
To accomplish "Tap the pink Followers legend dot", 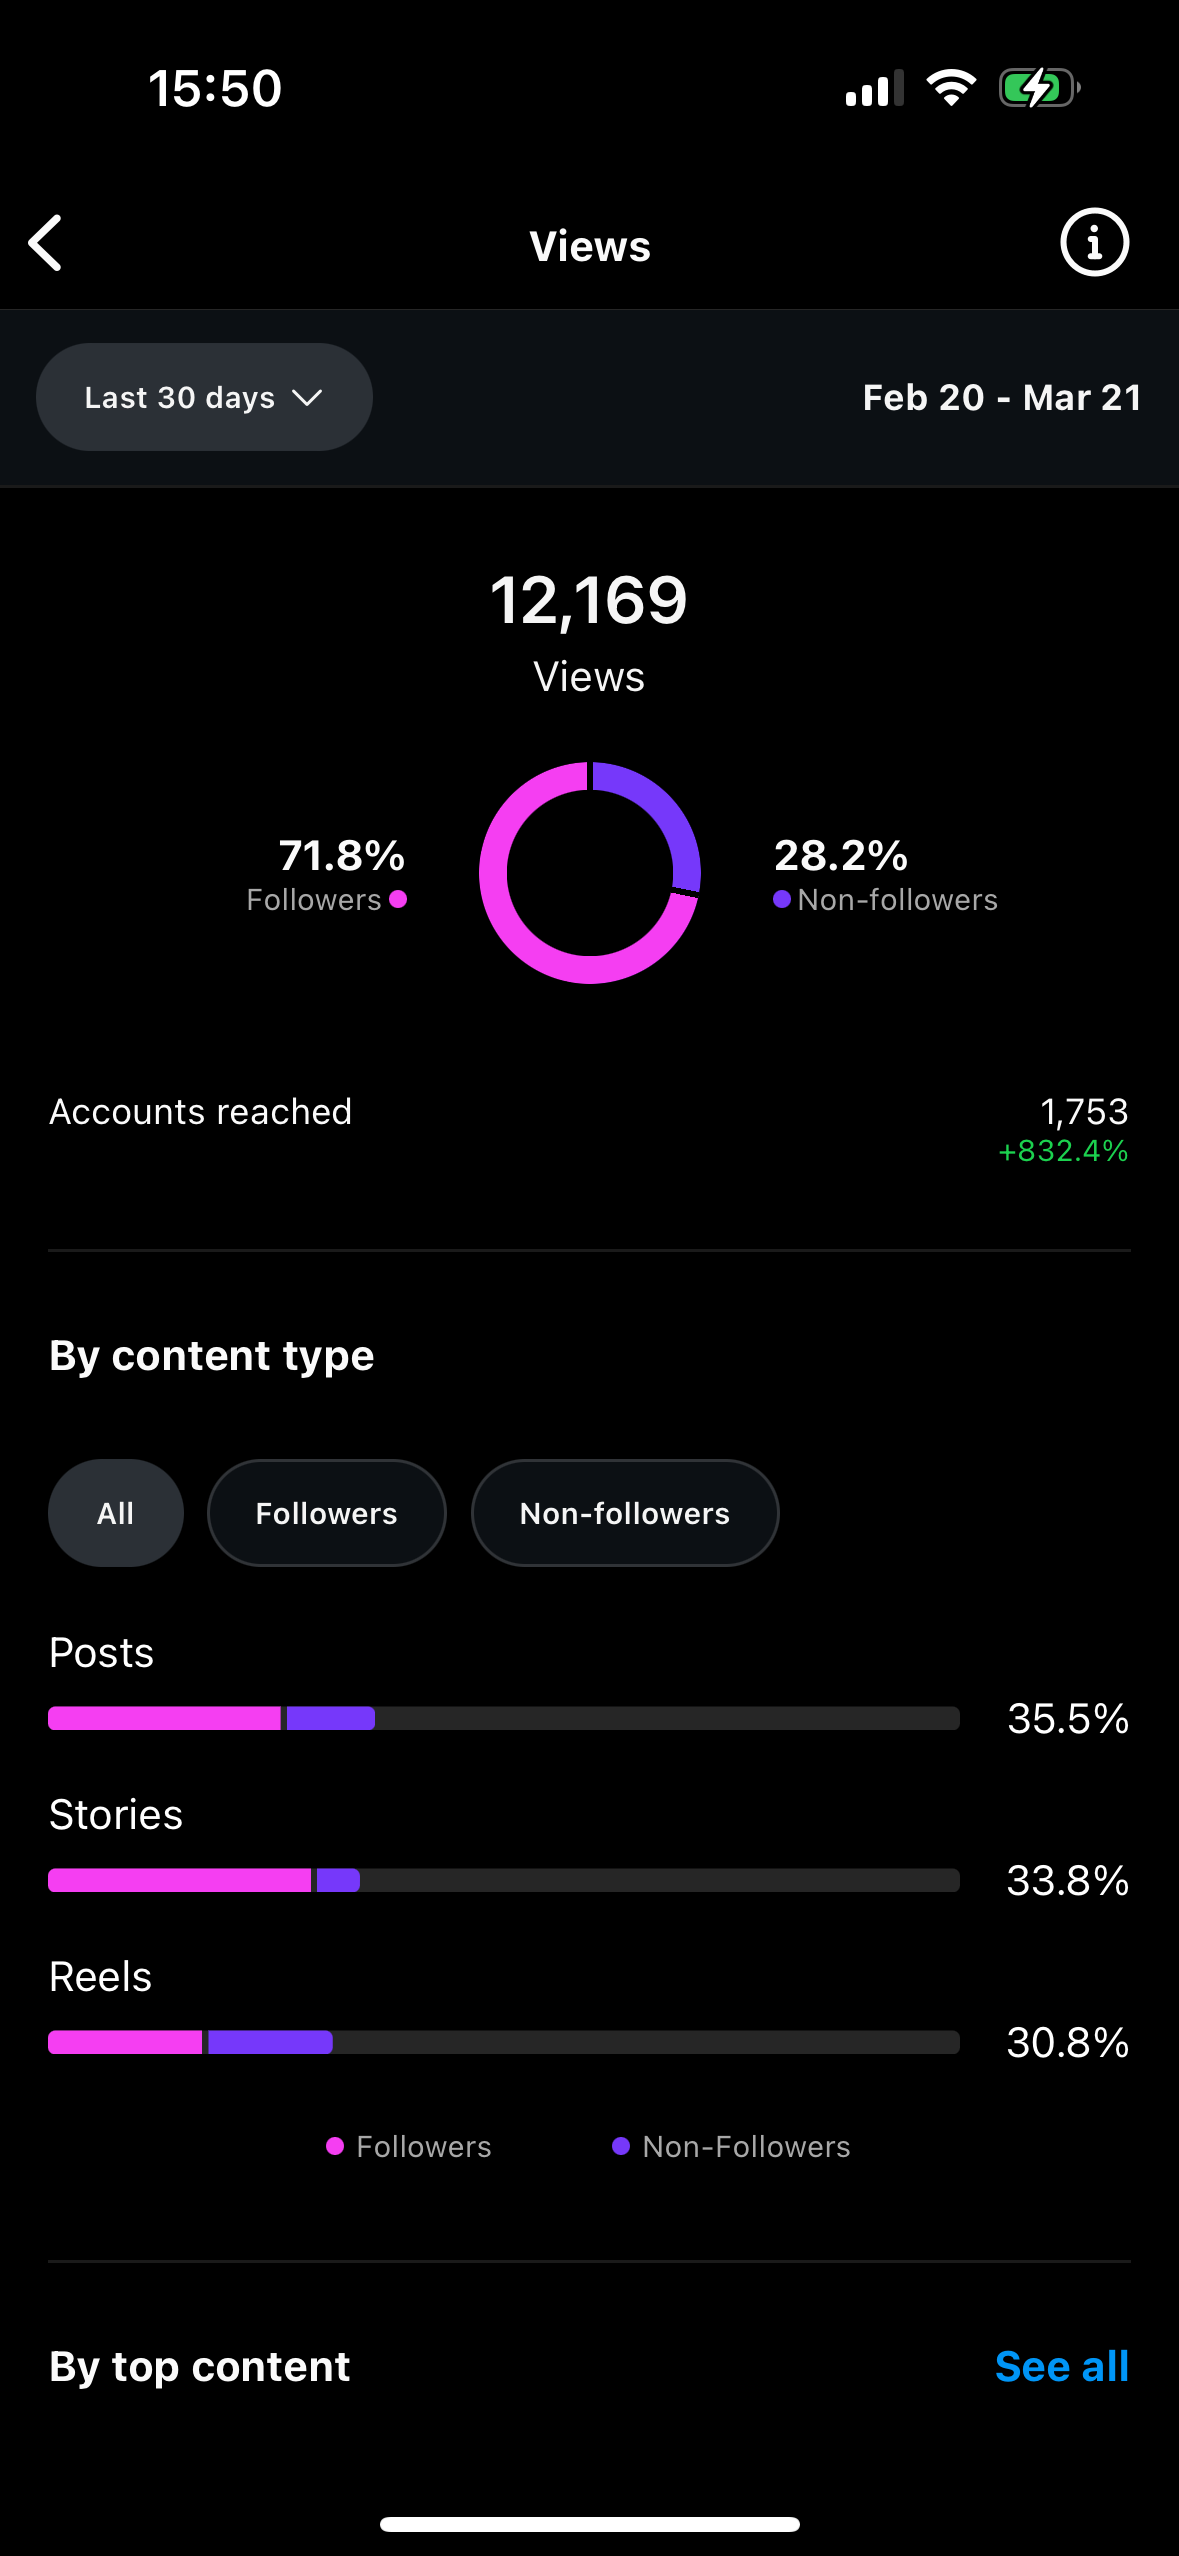I will 398,899.
